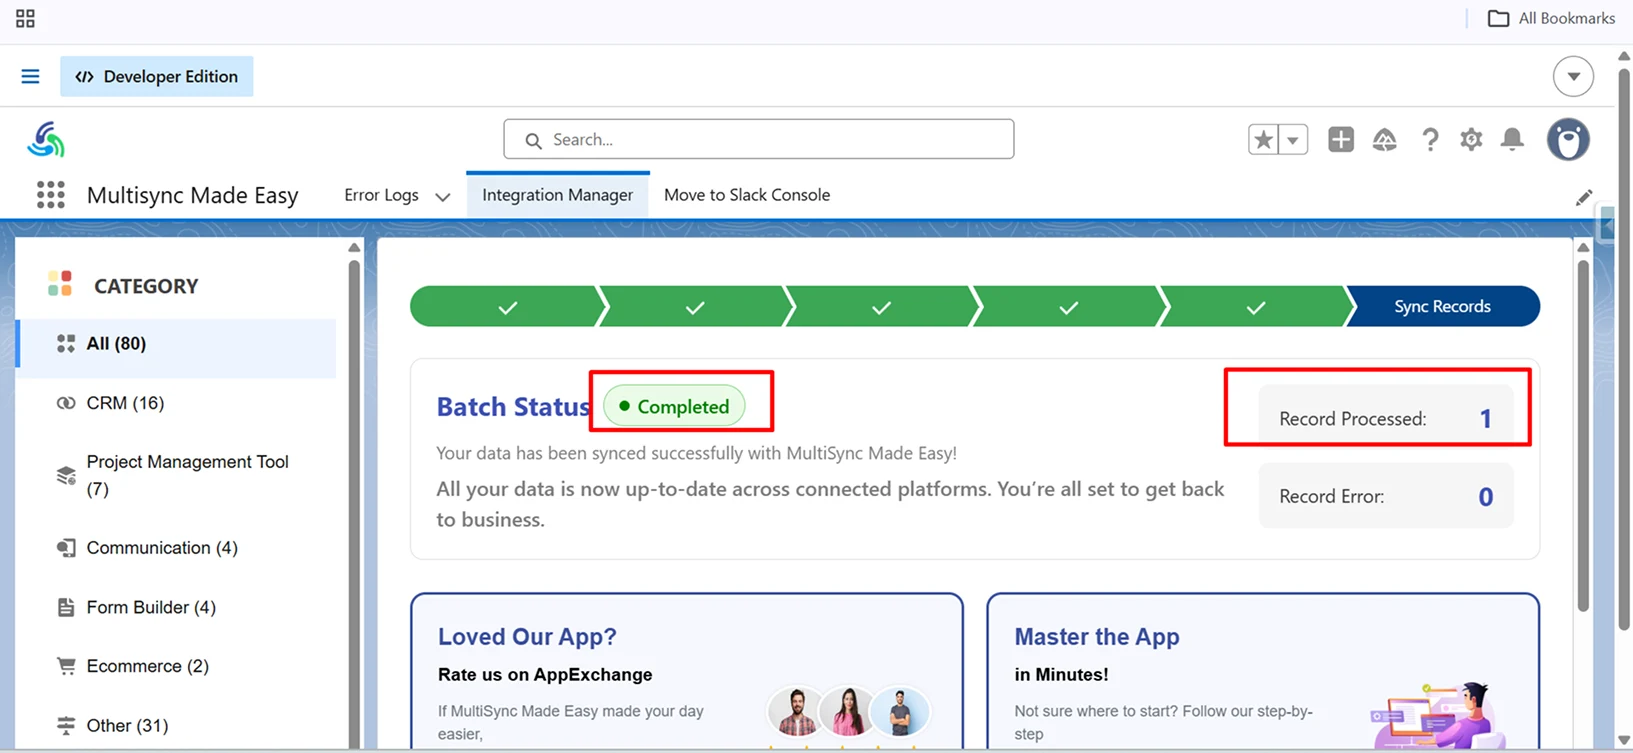Open the favorites list dropdown arrow
The height and width of the screenshot is (753, 1633).
tap(1293, 139)
